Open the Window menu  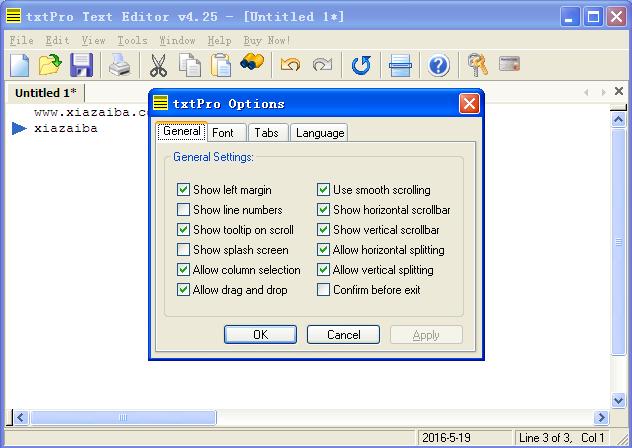tap(177, 40)
